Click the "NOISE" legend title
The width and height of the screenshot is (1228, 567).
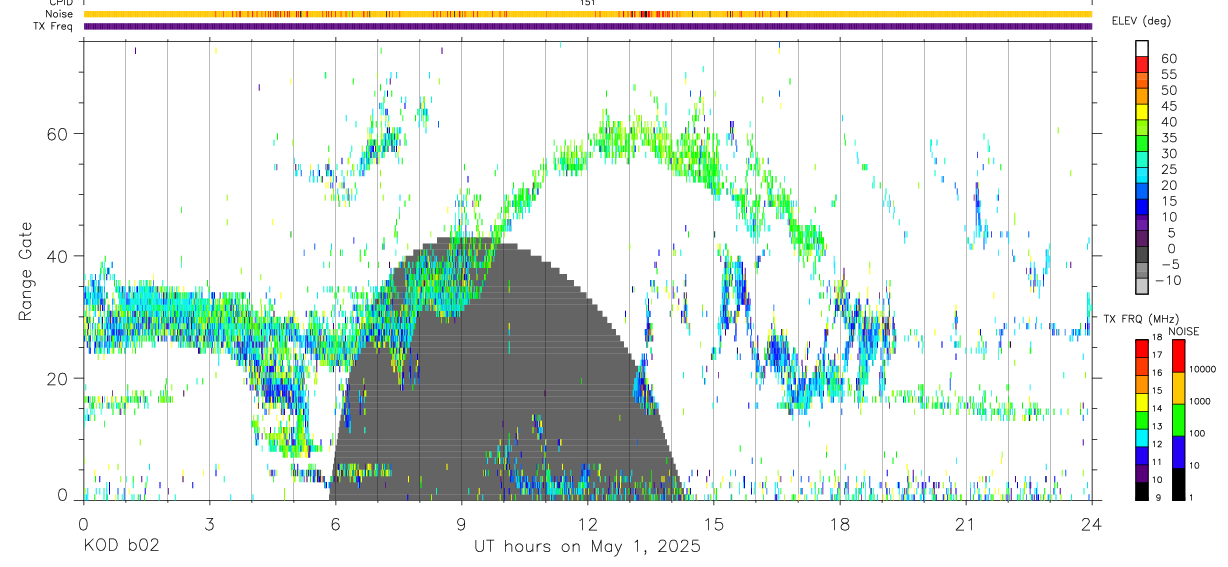pos(1183,331)
